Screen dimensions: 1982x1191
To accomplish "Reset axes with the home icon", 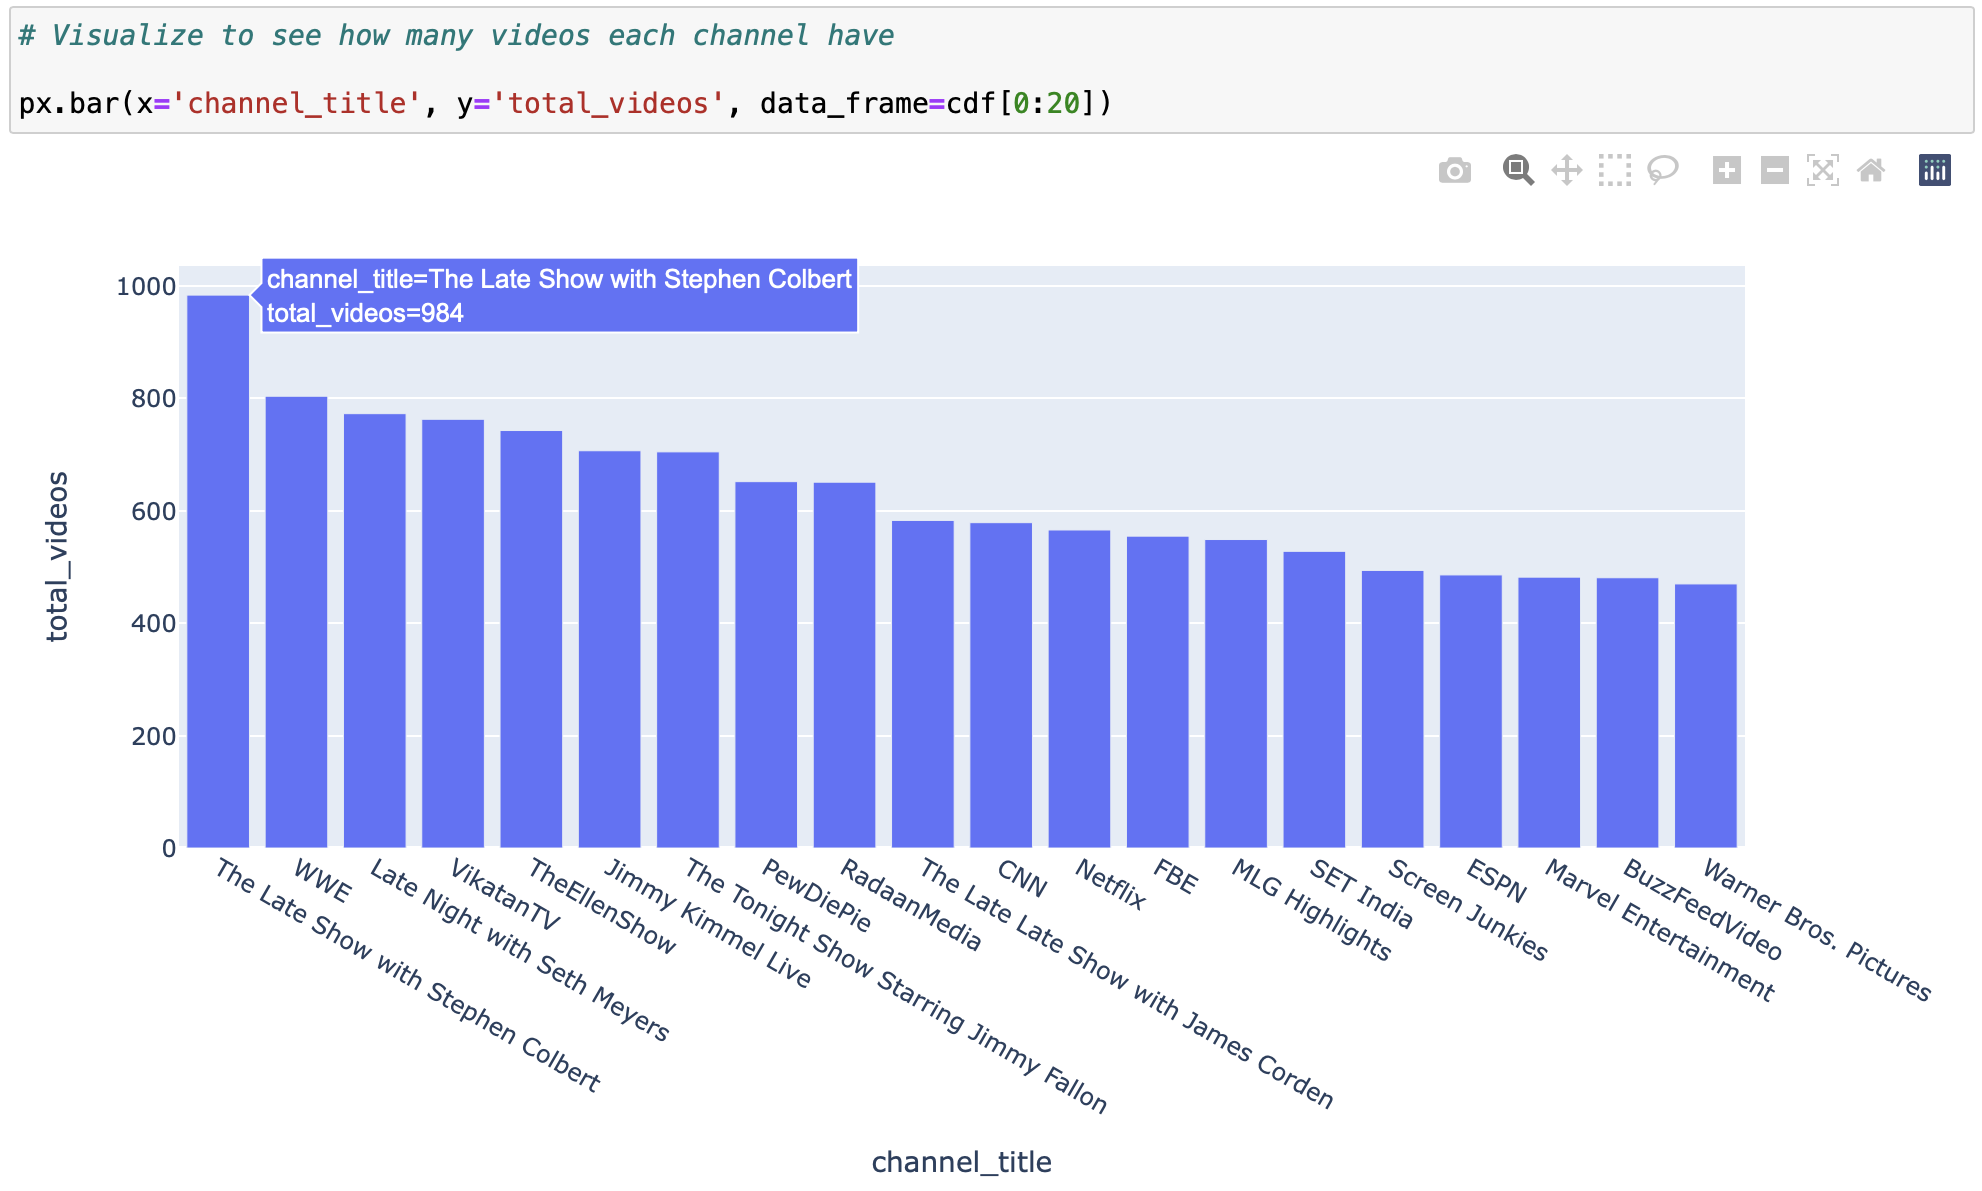I will click(x=1870, y=170).
